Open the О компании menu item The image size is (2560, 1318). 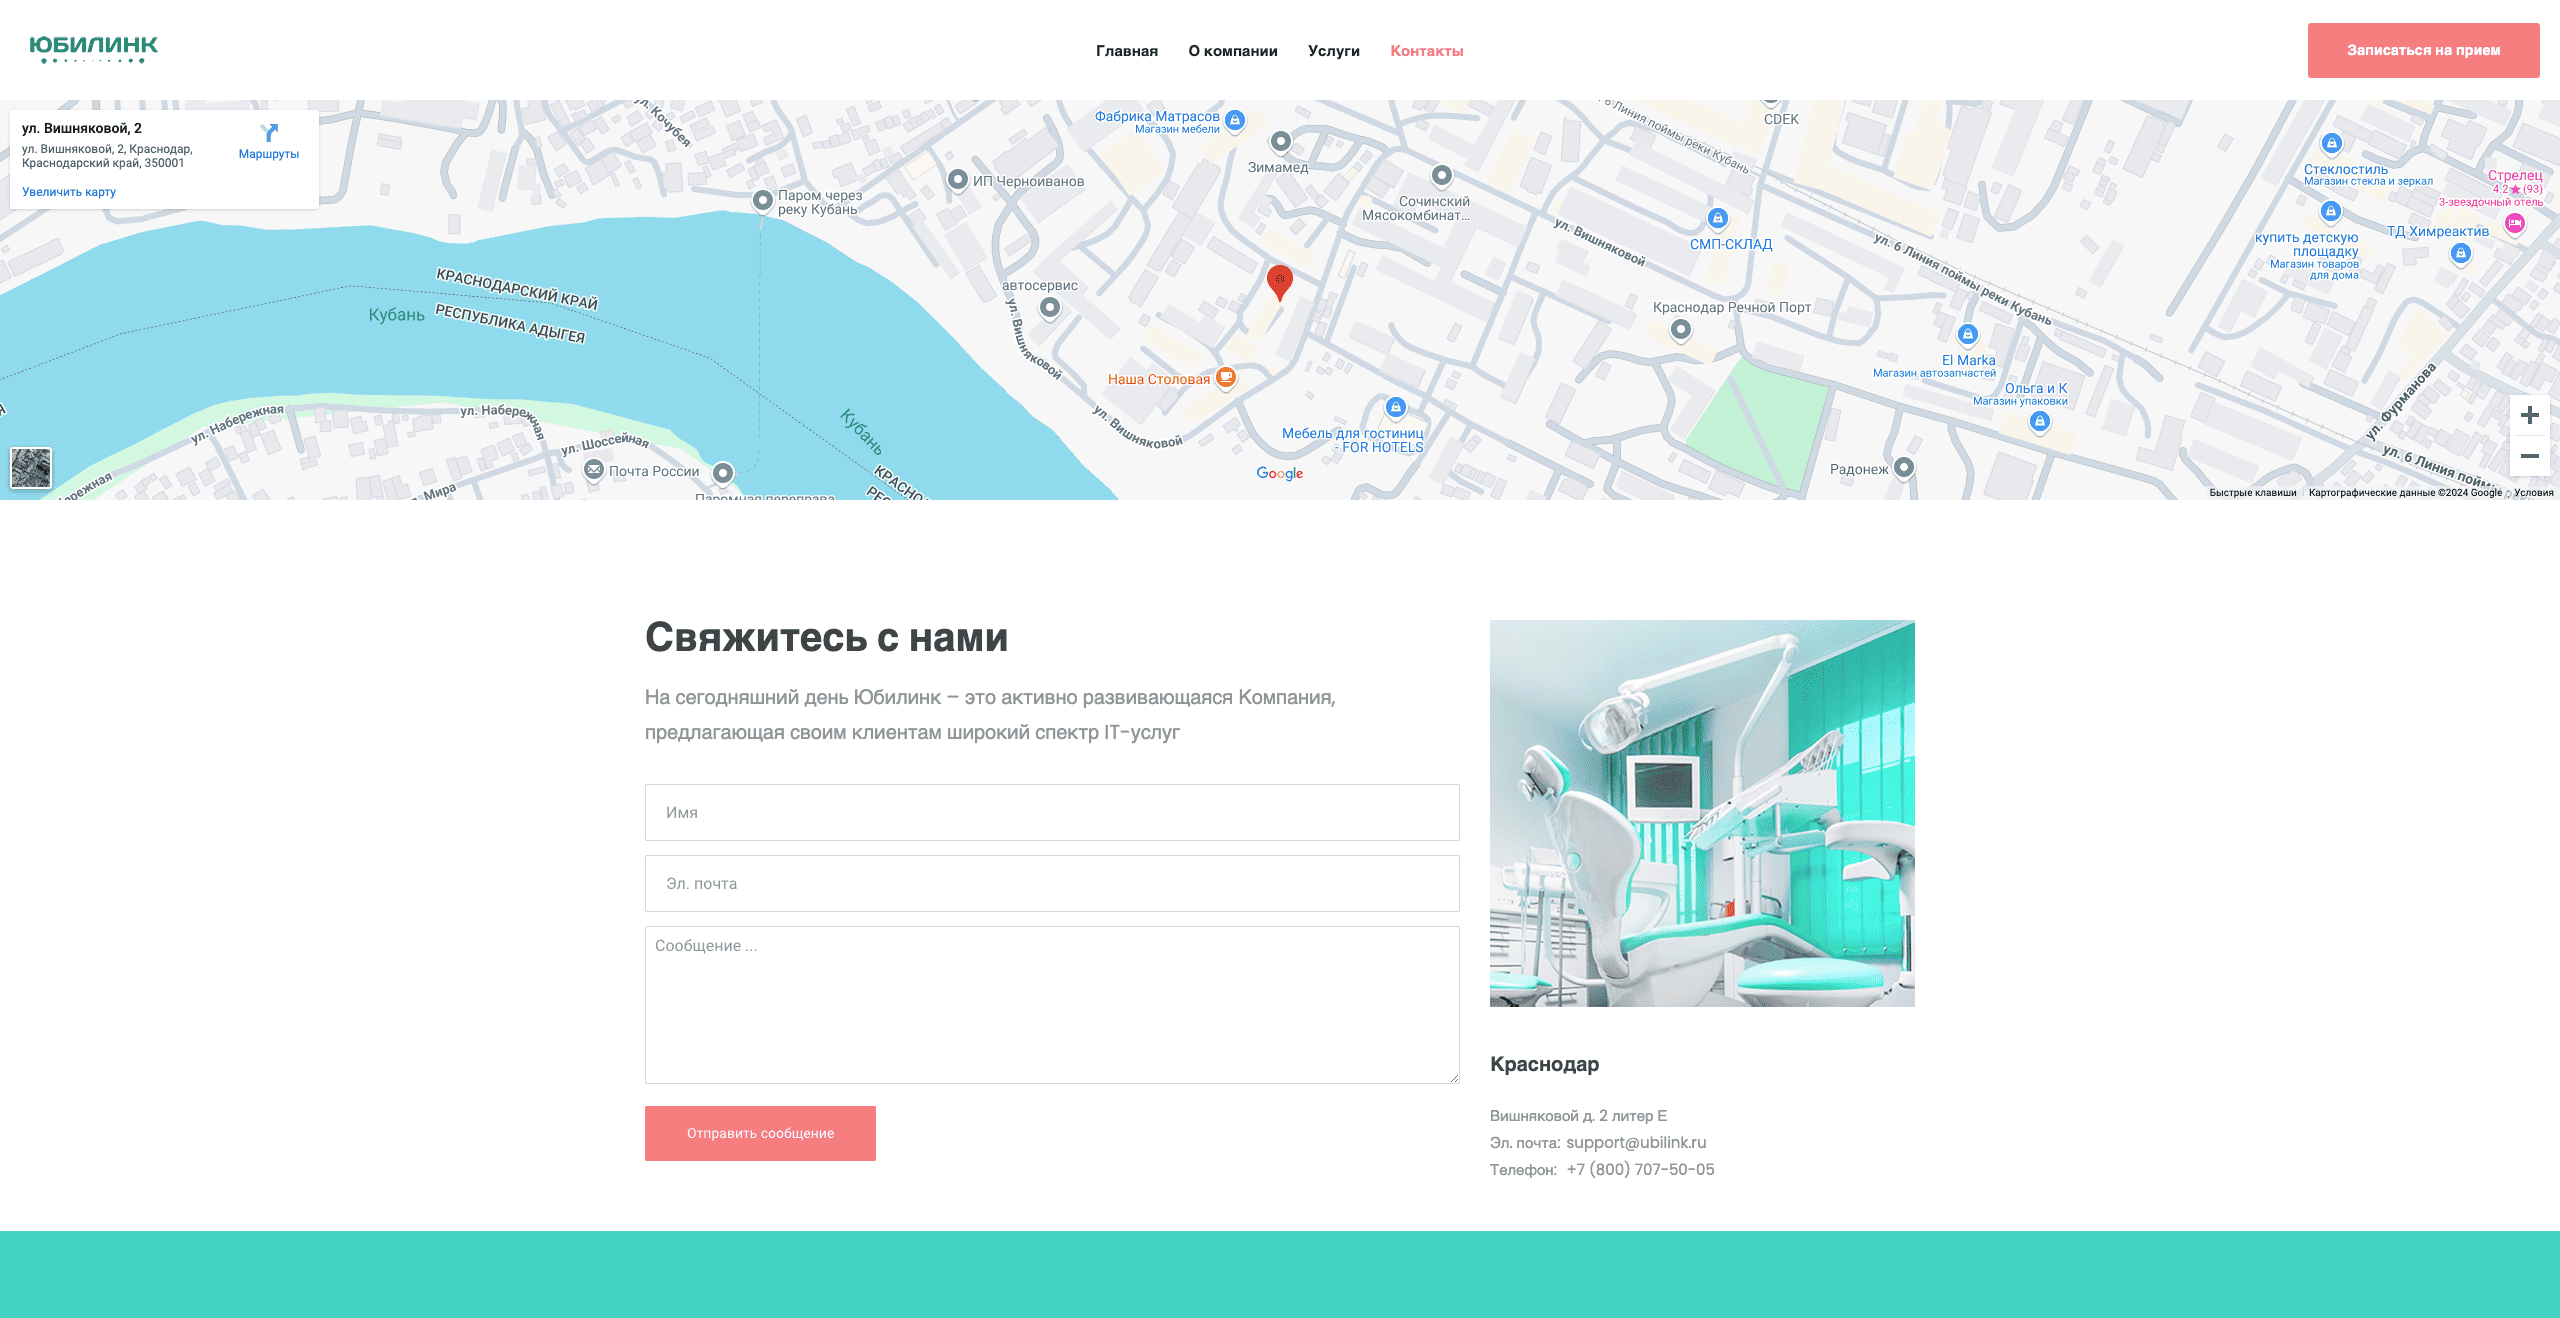[x=1232, y=51]
